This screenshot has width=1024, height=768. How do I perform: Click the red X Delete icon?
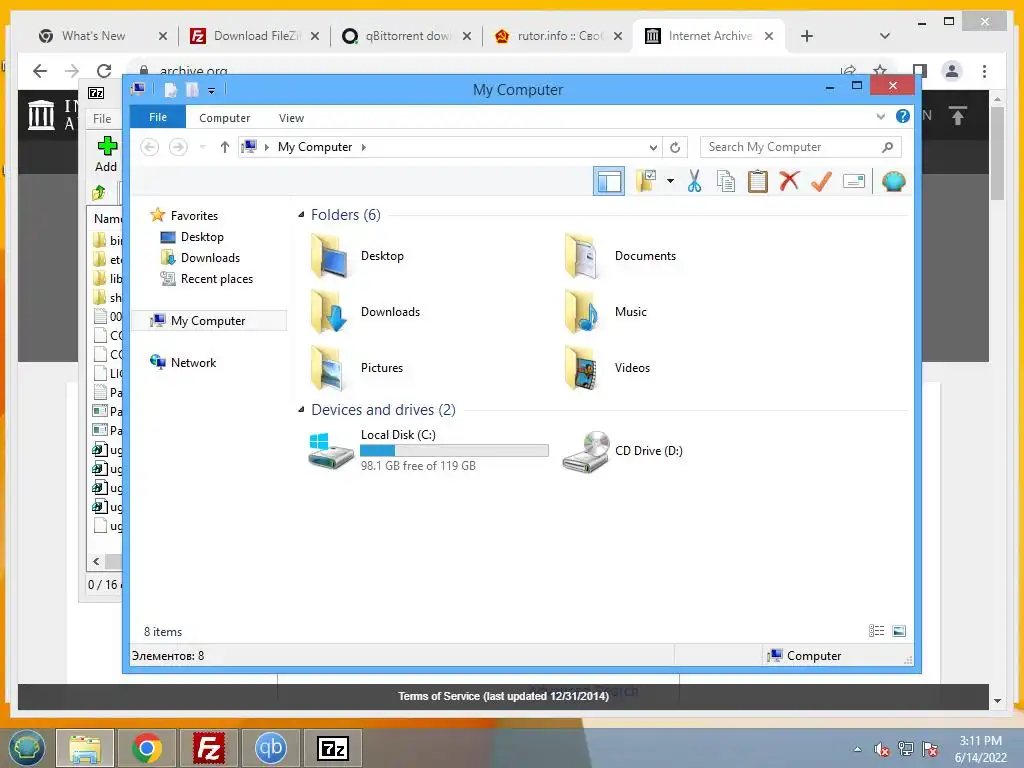789,181
